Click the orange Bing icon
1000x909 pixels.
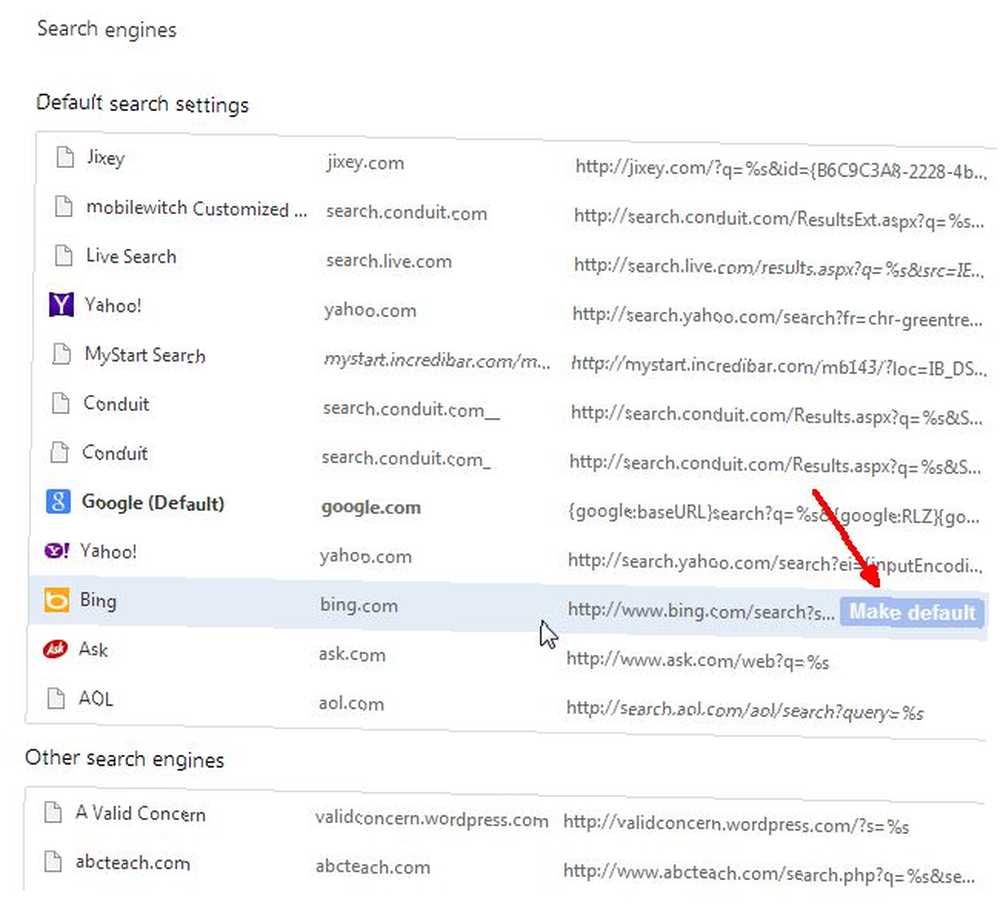pyautogui.click(x=56, y=600)
